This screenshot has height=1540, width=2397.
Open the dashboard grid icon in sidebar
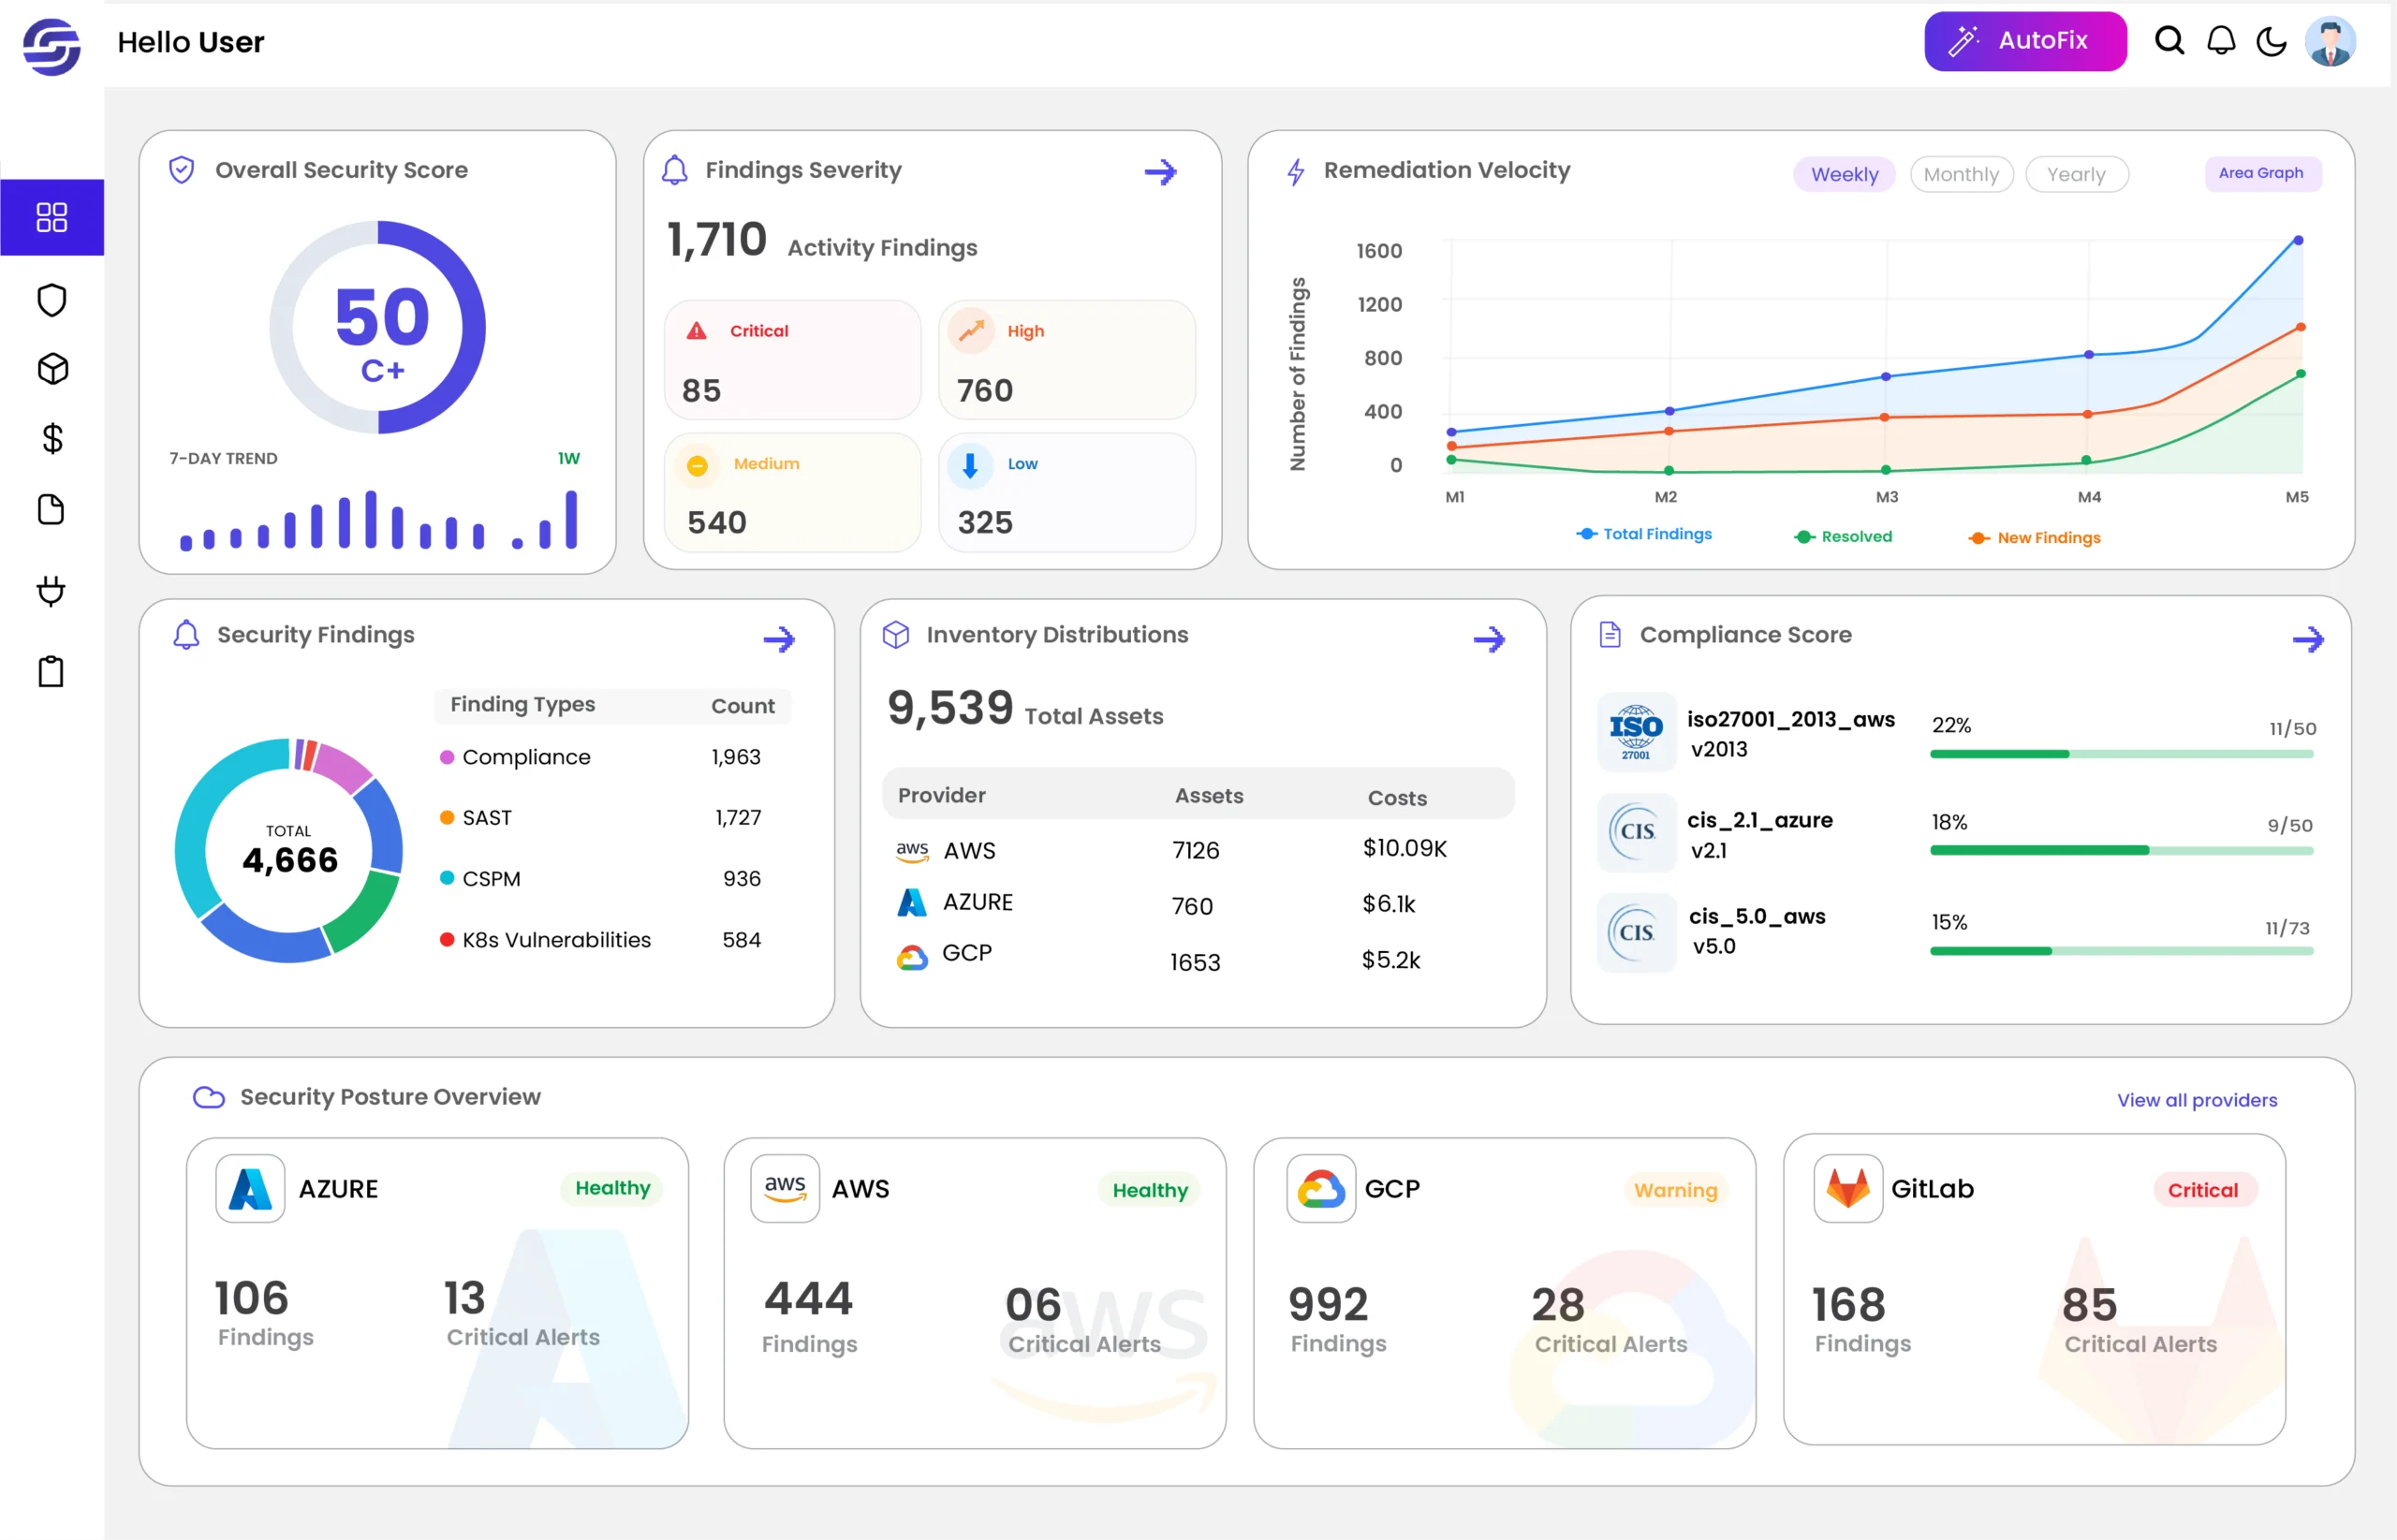click(52, 217)
